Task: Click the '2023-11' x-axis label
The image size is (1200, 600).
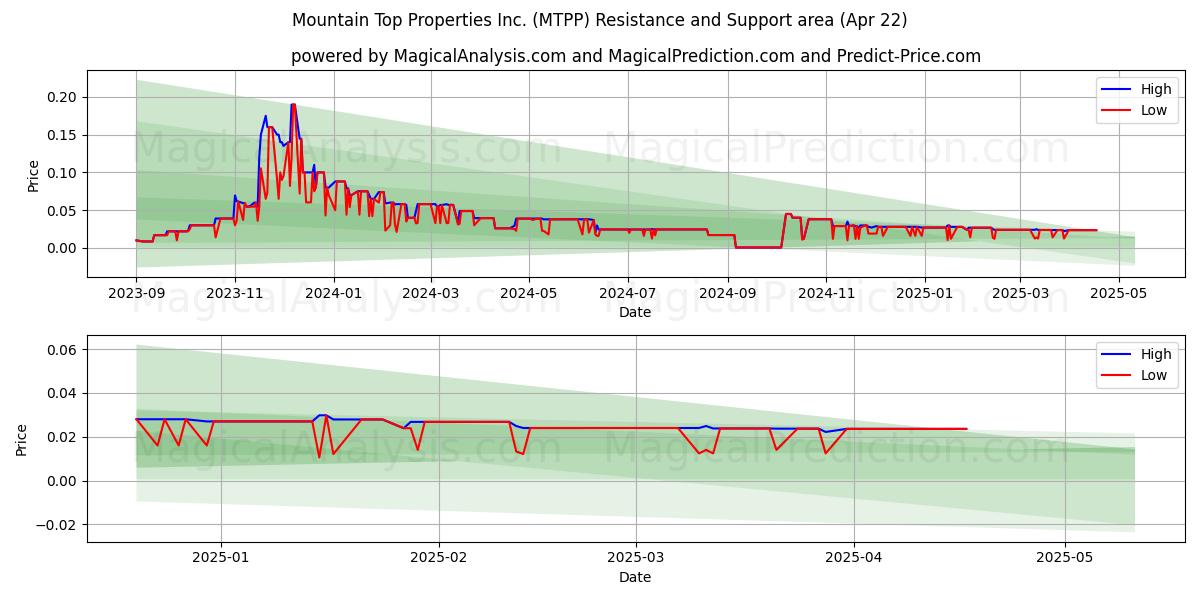Action: 235,294
